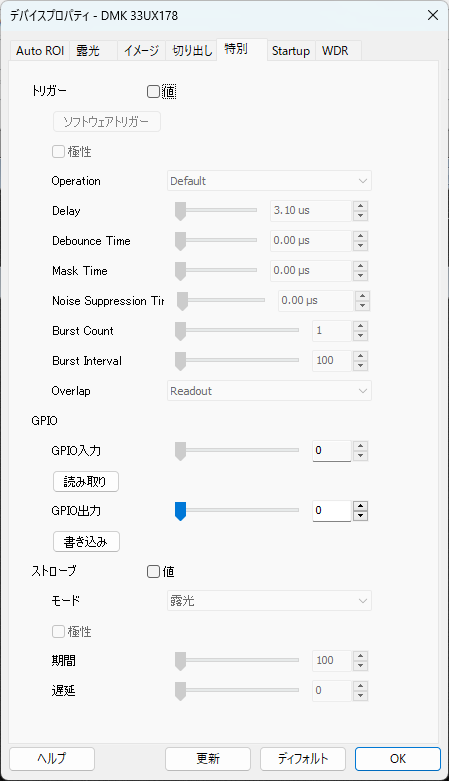
Task: Click the GPIO入力 value field
Action: (332, 451)
